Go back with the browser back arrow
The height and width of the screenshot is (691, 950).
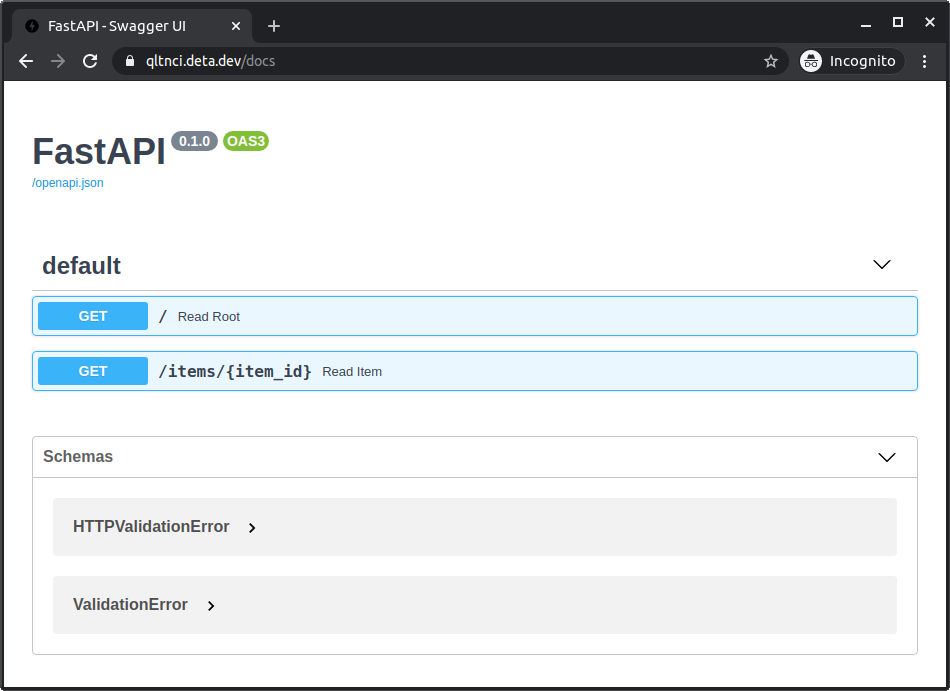click(25, 61)
